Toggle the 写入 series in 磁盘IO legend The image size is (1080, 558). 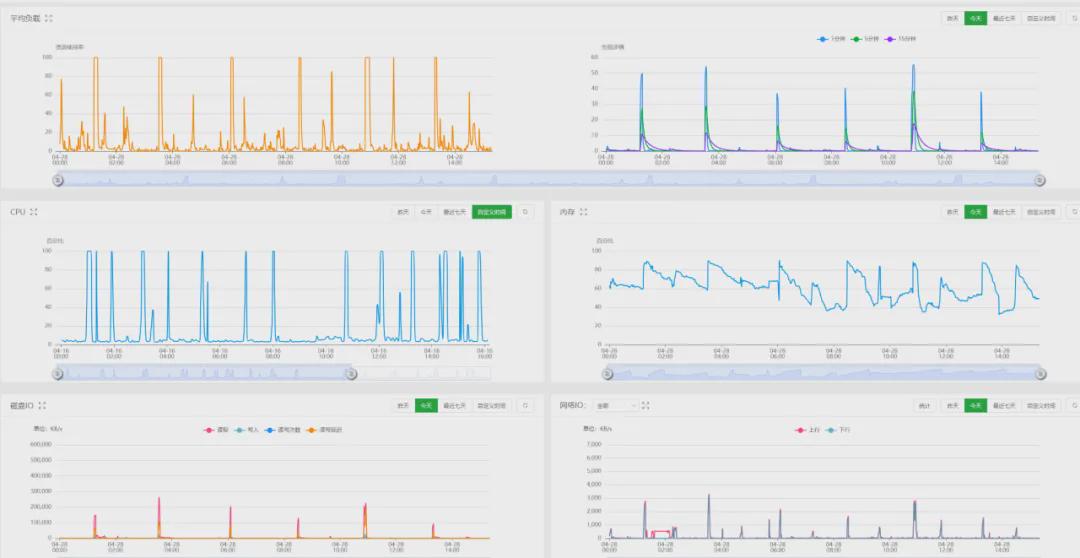(x=246, y=430)
